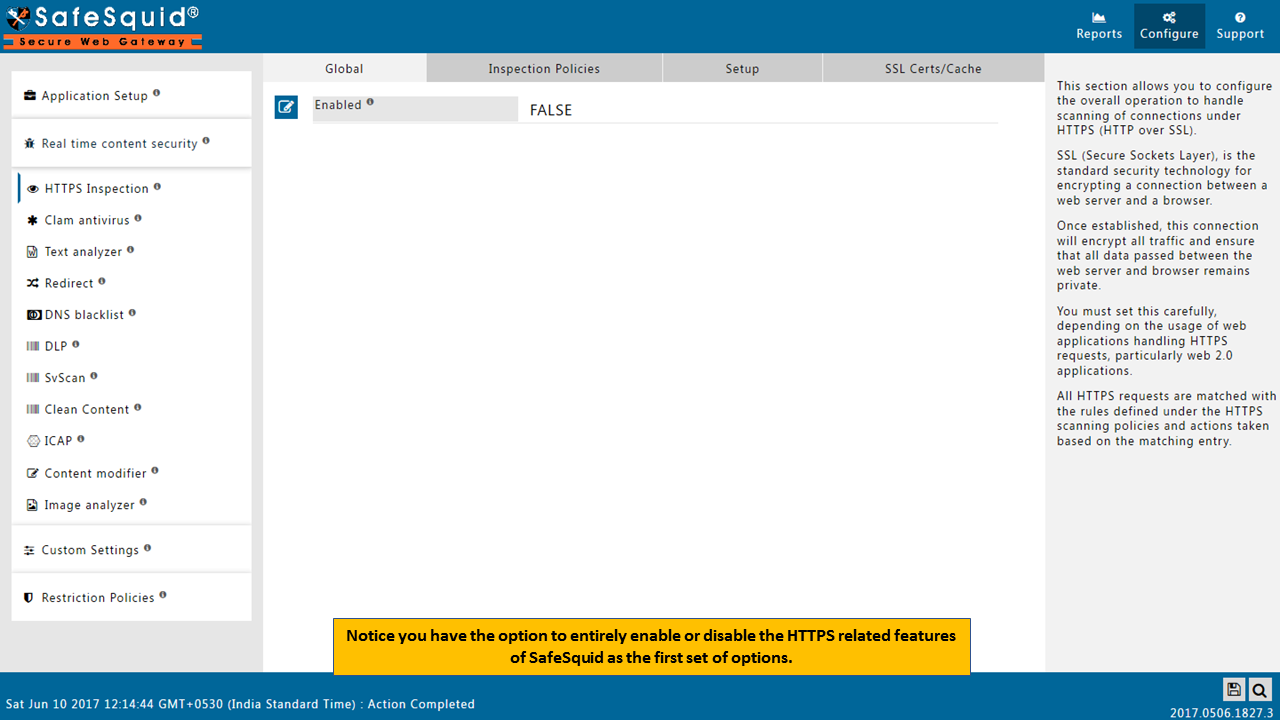Switch to the Inspection Policies tab

(544, 69)
